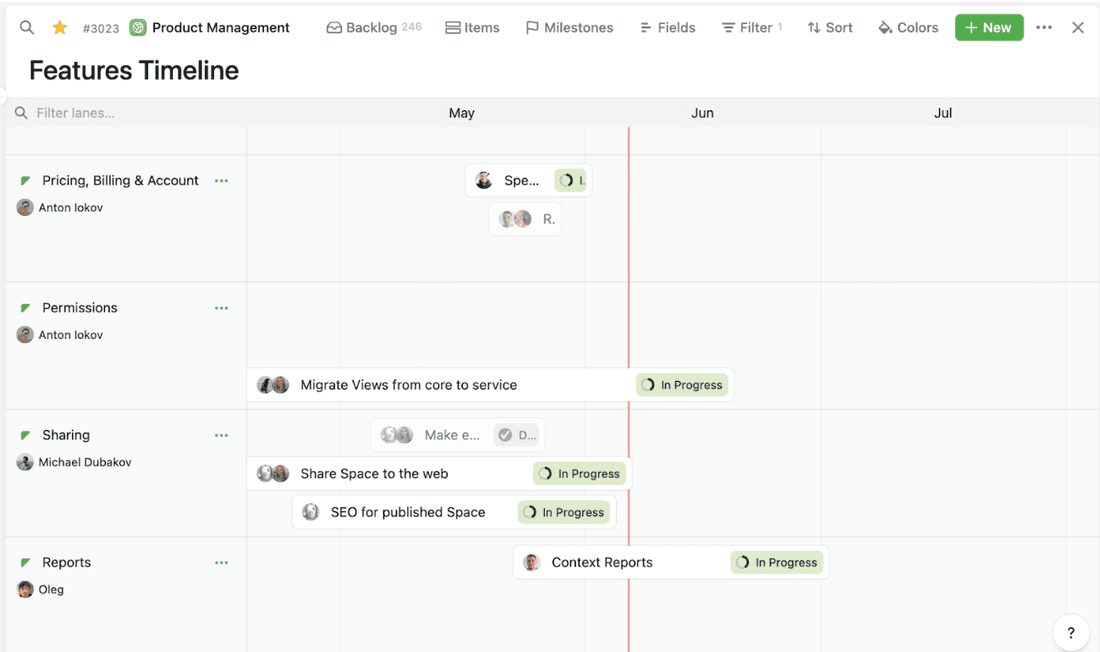Click the Fields icon in the toolbar
The height and width of the screenshot is (652, 1100).
(x=647, y=27)
